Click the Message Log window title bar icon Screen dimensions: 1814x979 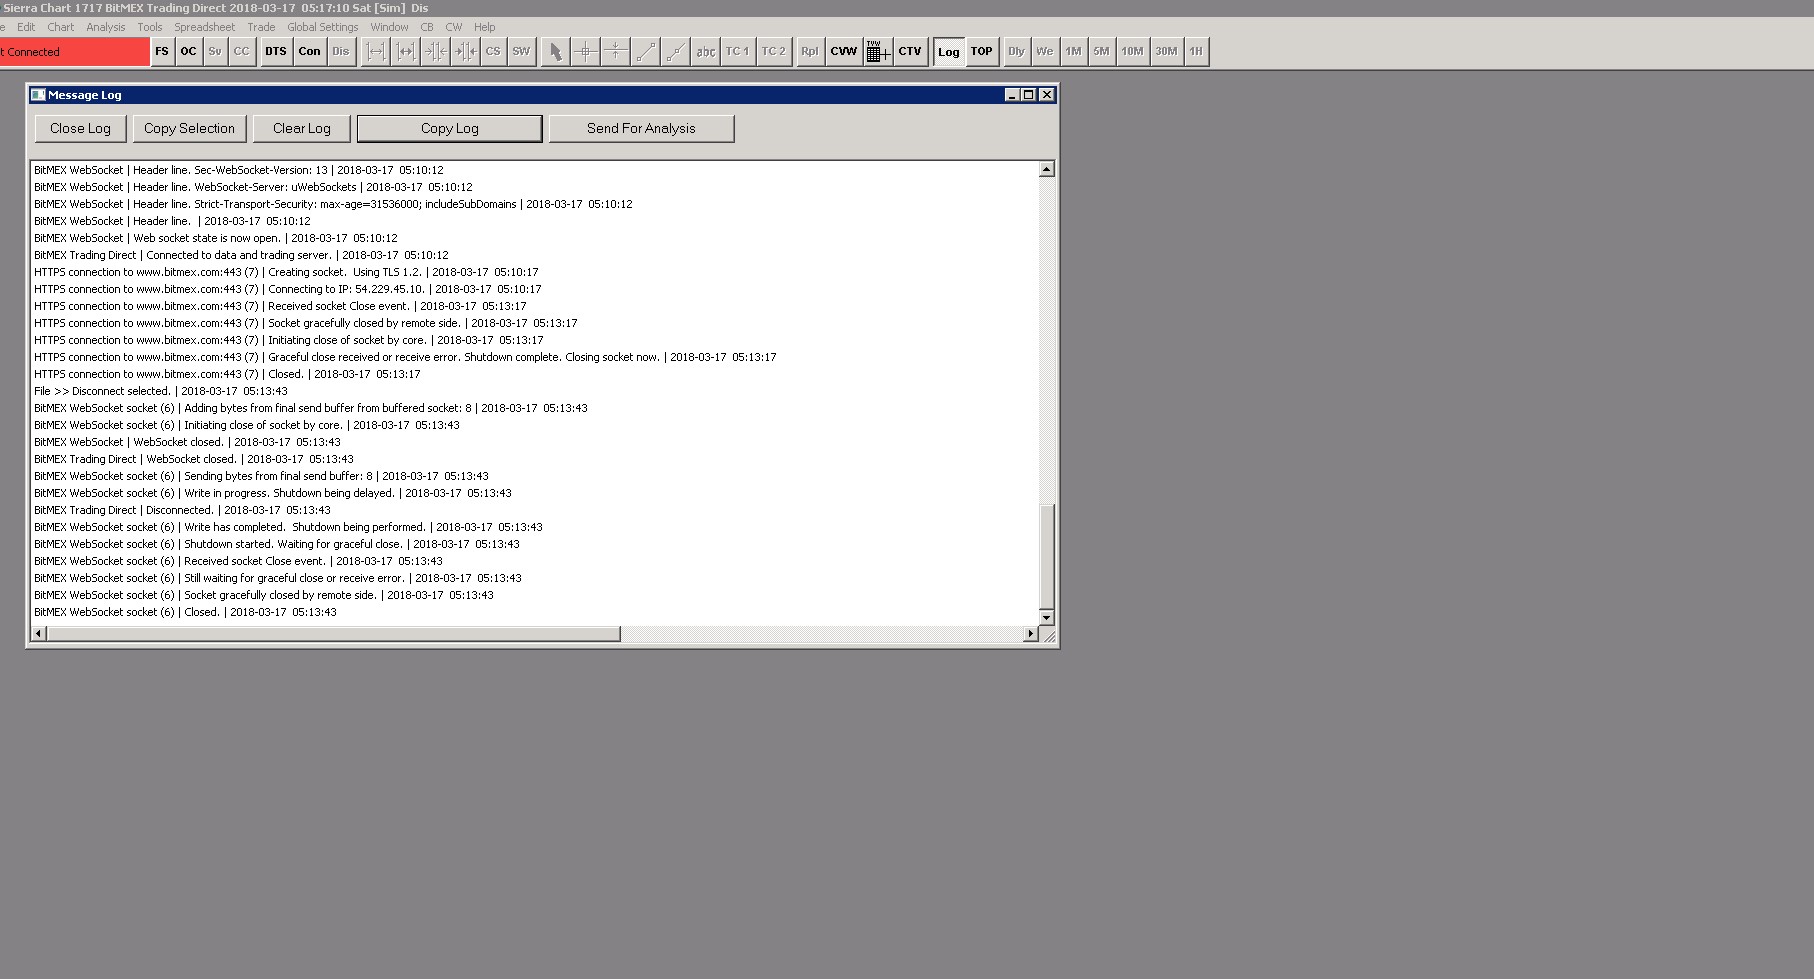38,95
